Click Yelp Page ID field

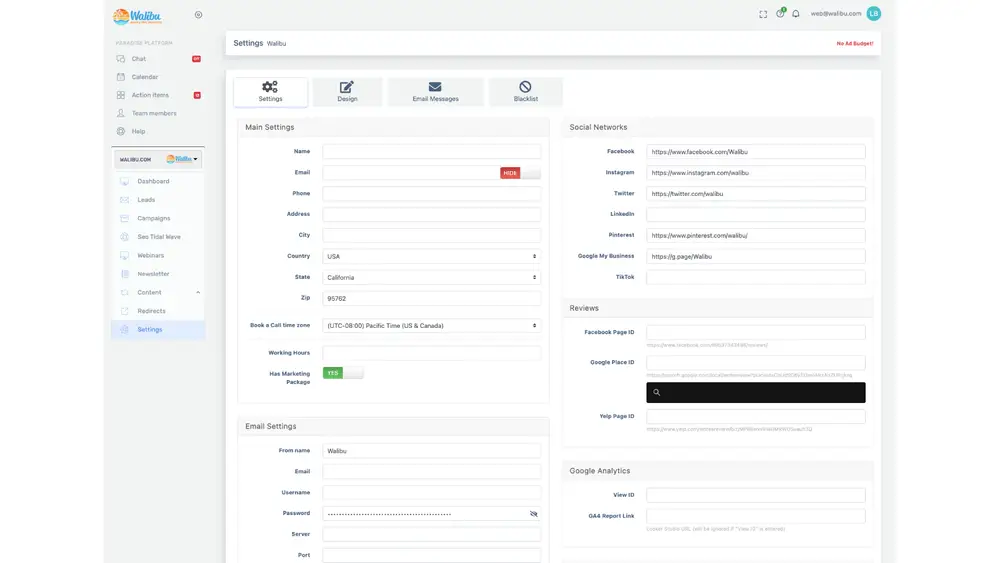tap(756, 416)
